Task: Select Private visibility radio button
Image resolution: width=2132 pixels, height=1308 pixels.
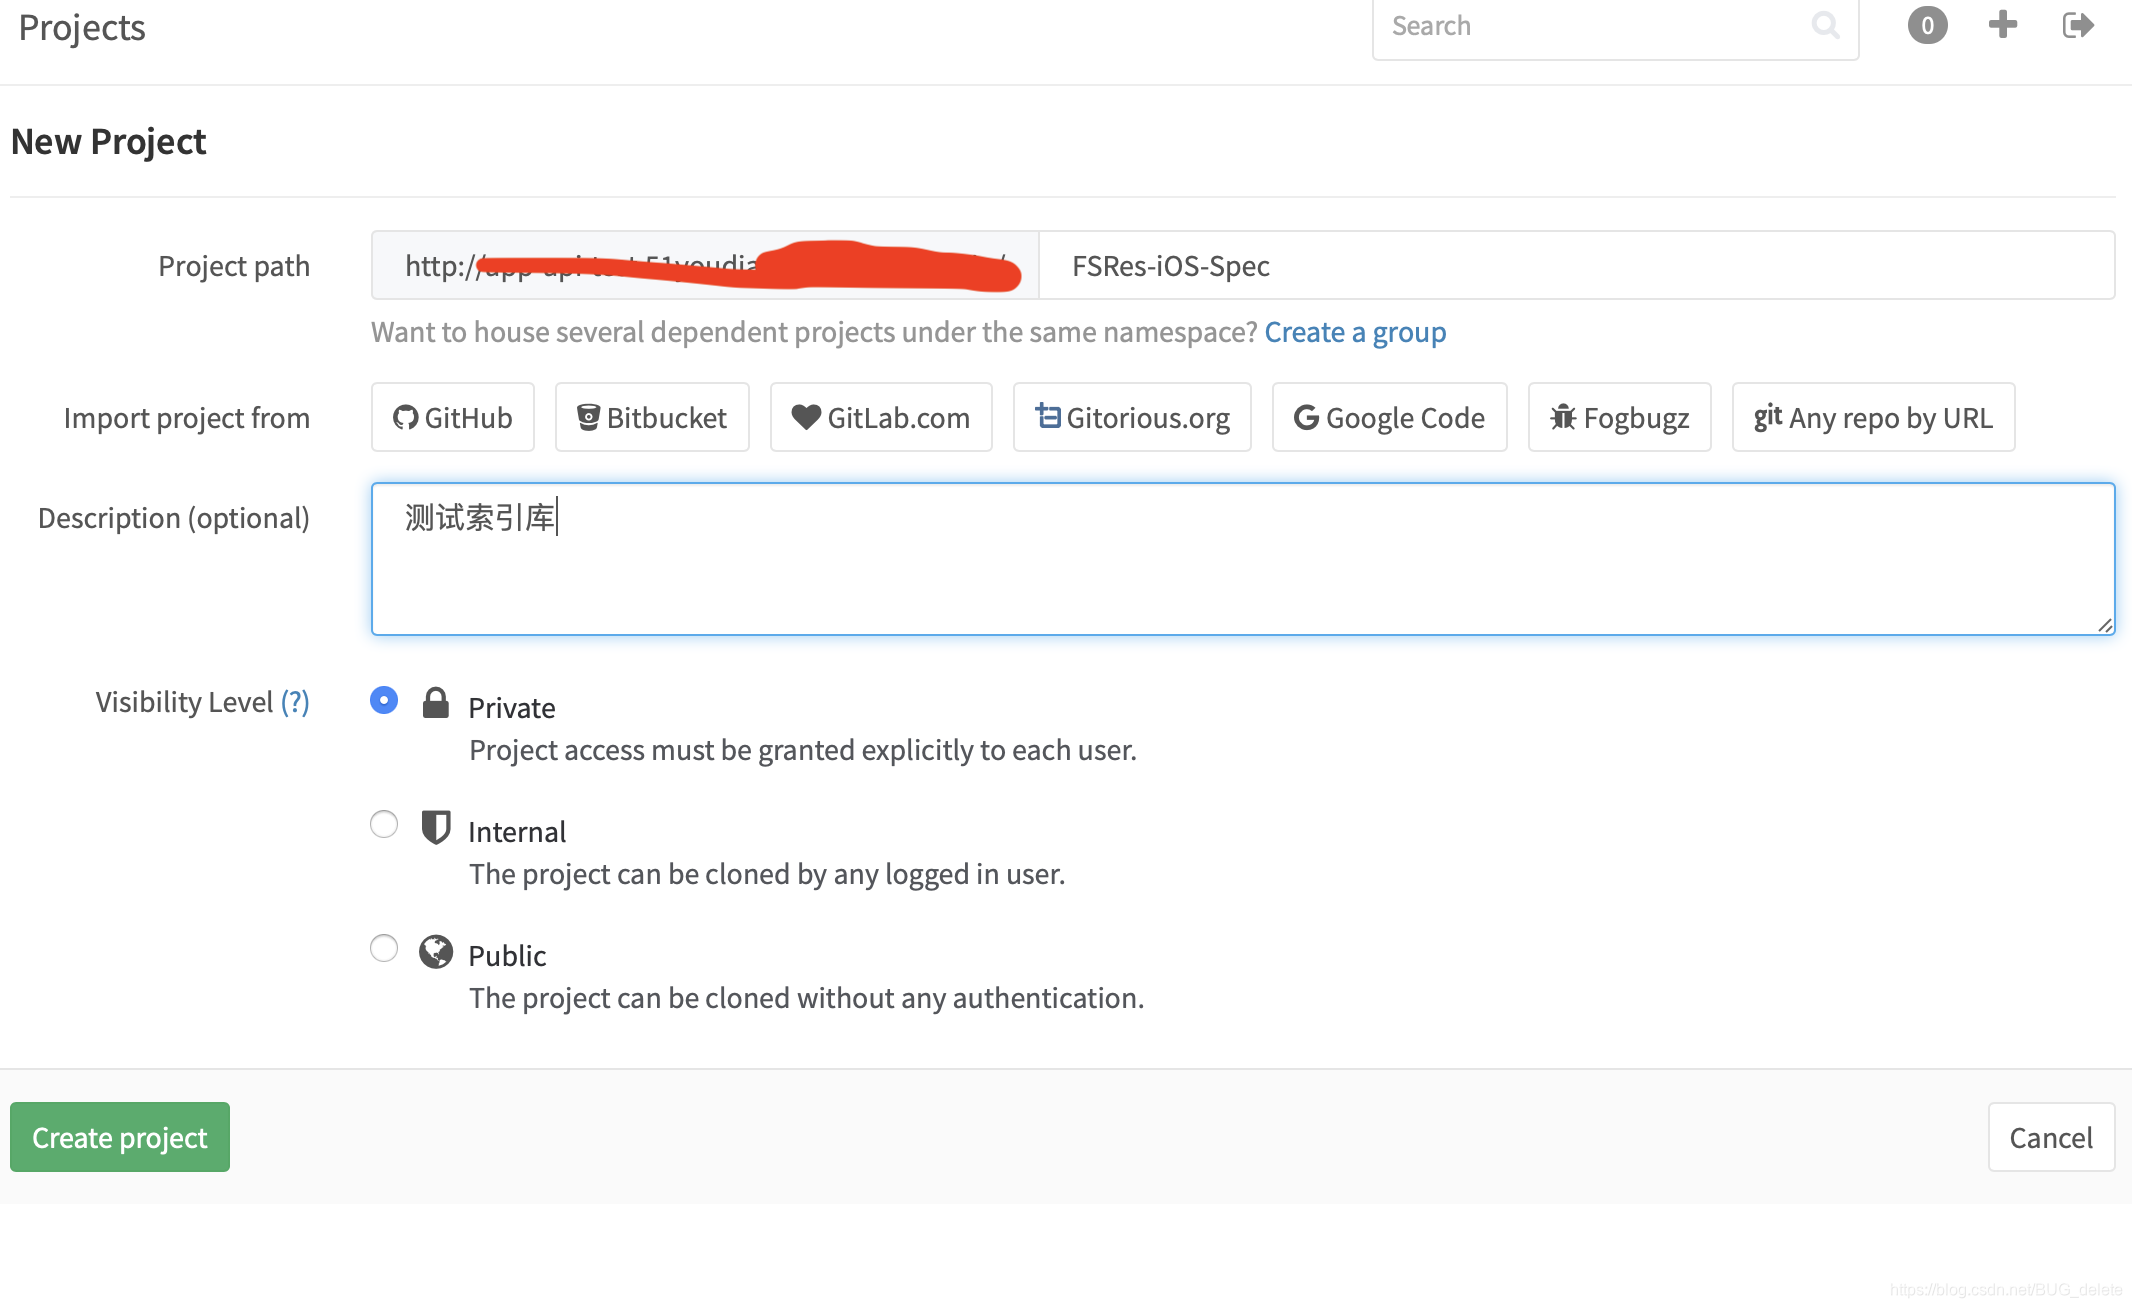Action: pos(384,700)
